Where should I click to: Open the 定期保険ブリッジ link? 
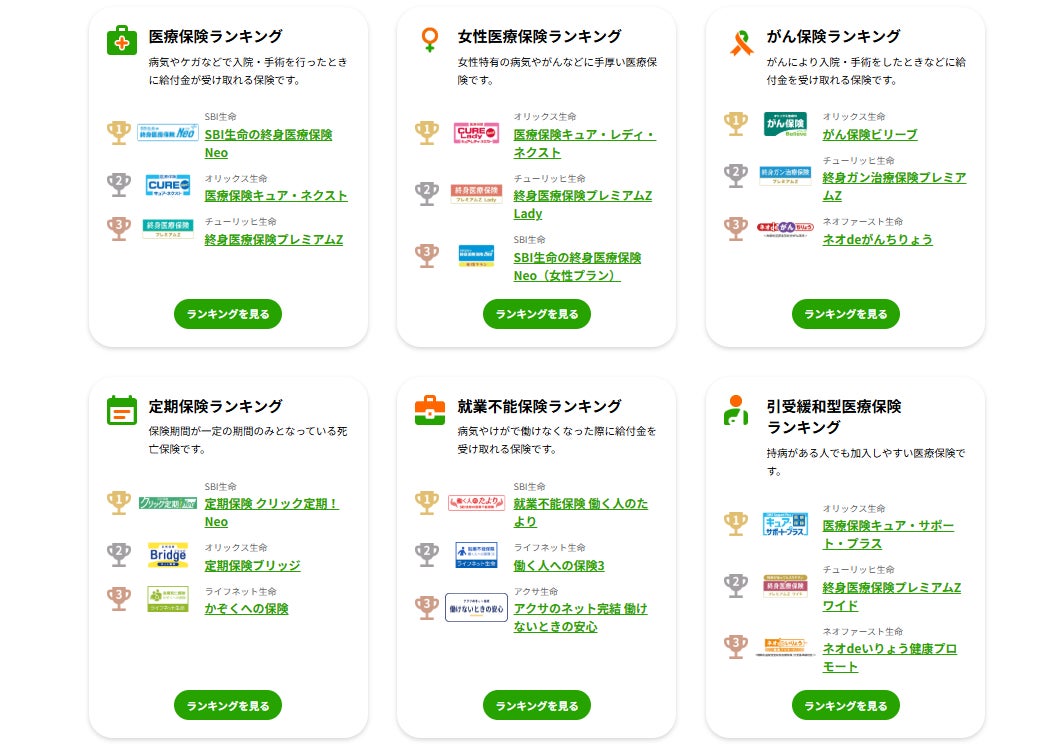tap(252, 565)
